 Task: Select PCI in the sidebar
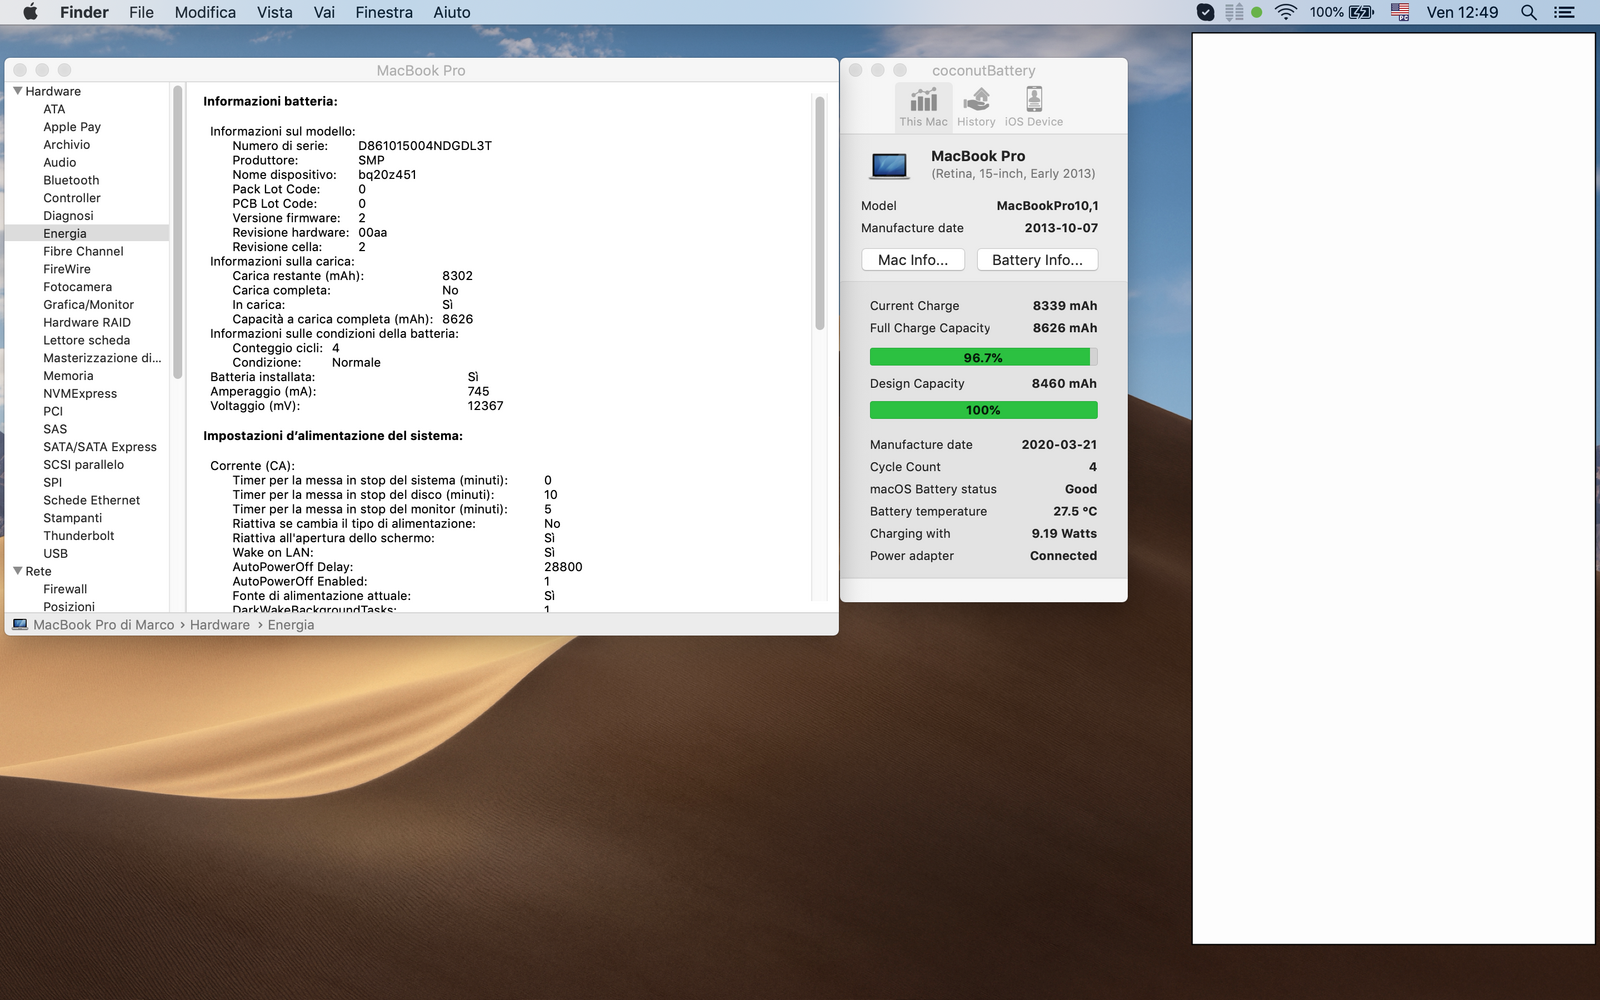53,411
